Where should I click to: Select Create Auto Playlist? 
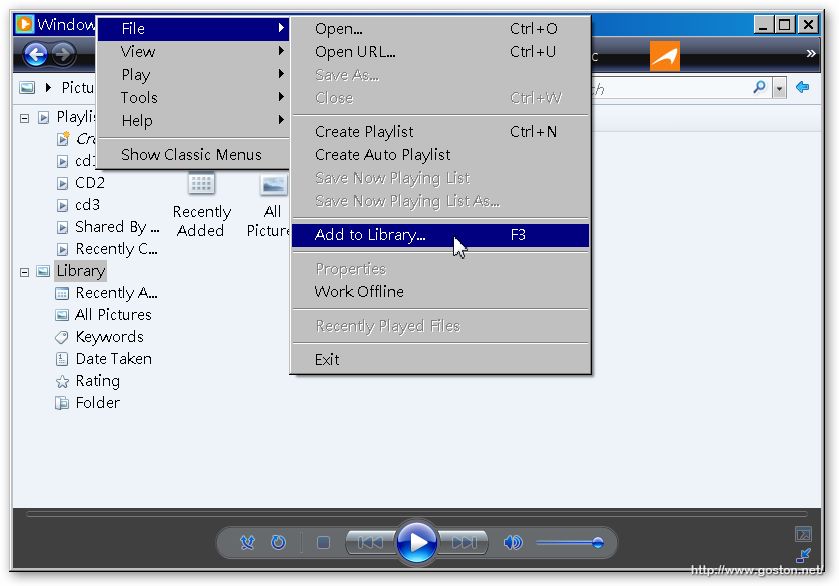coord(440,155)
